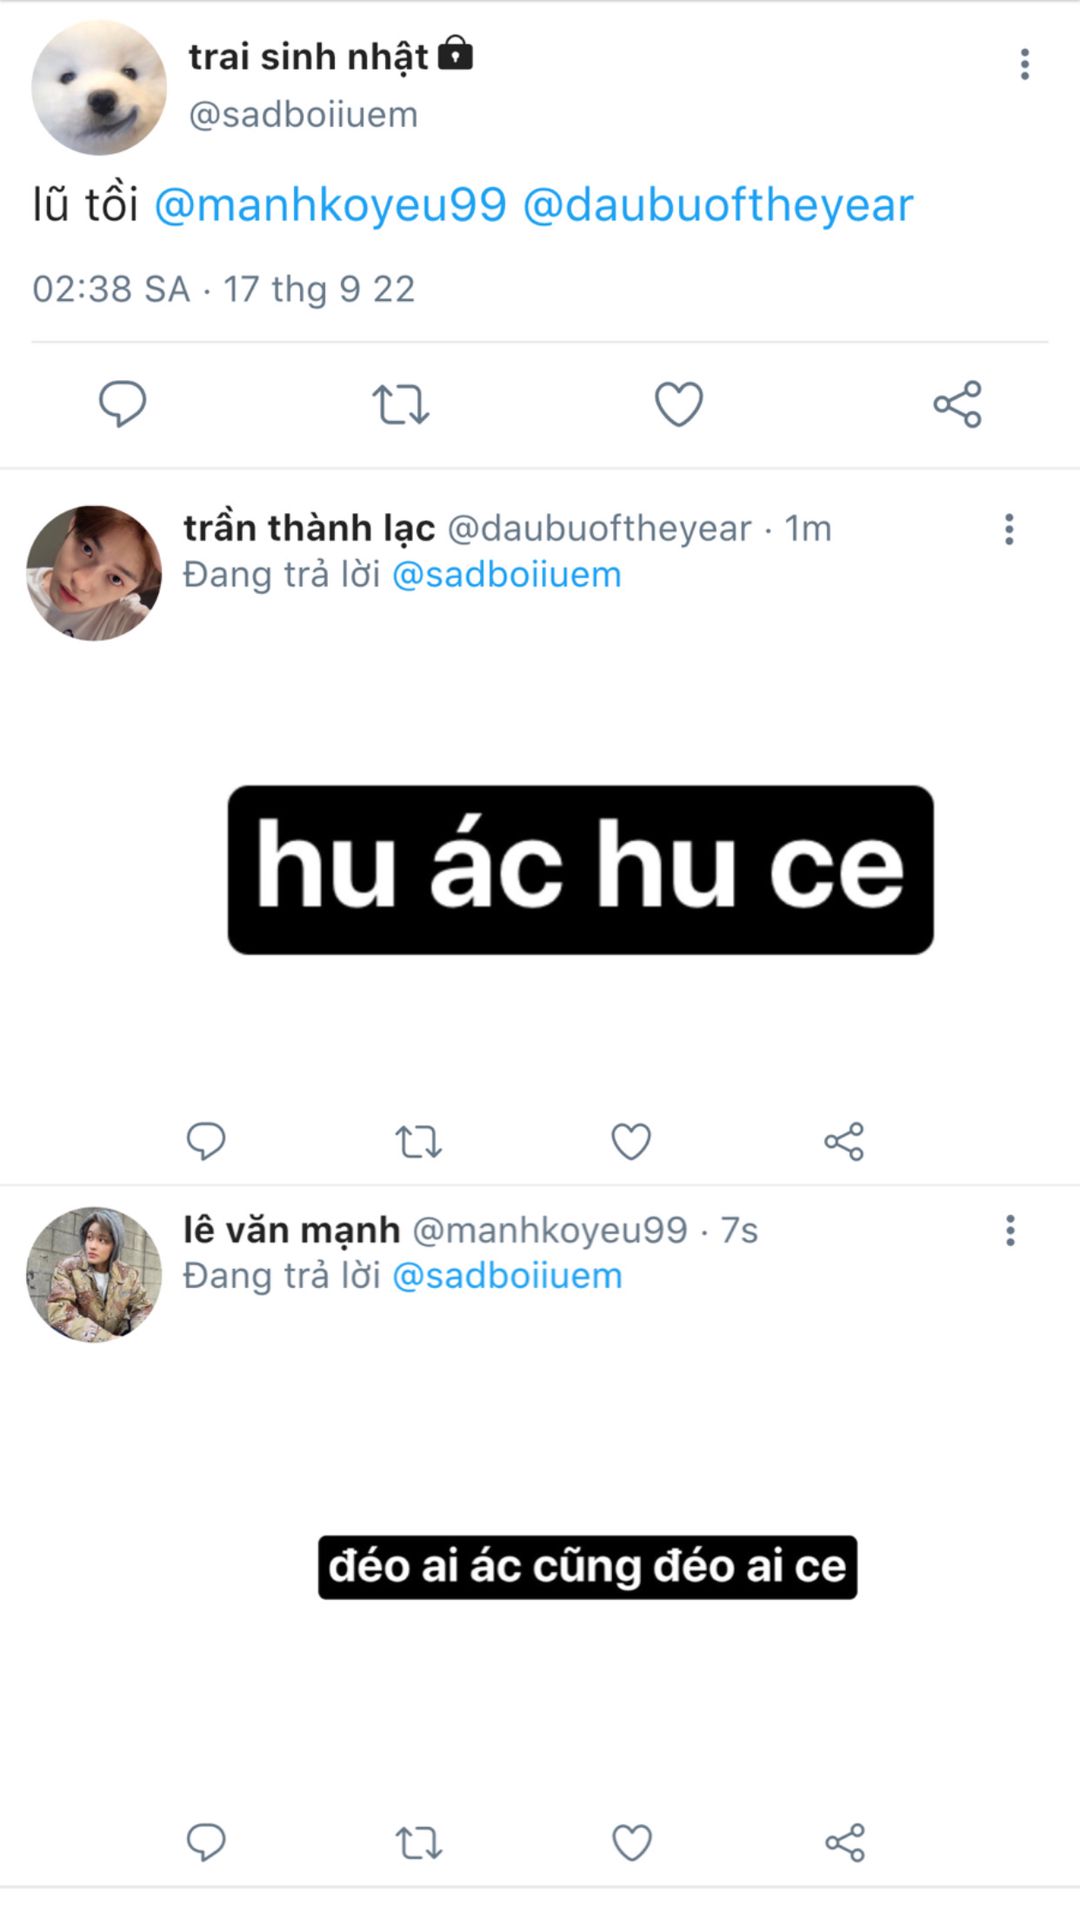Like the reply from @manhkoyeu99
1080x1920 pixels.
(x=631, y=1842)
